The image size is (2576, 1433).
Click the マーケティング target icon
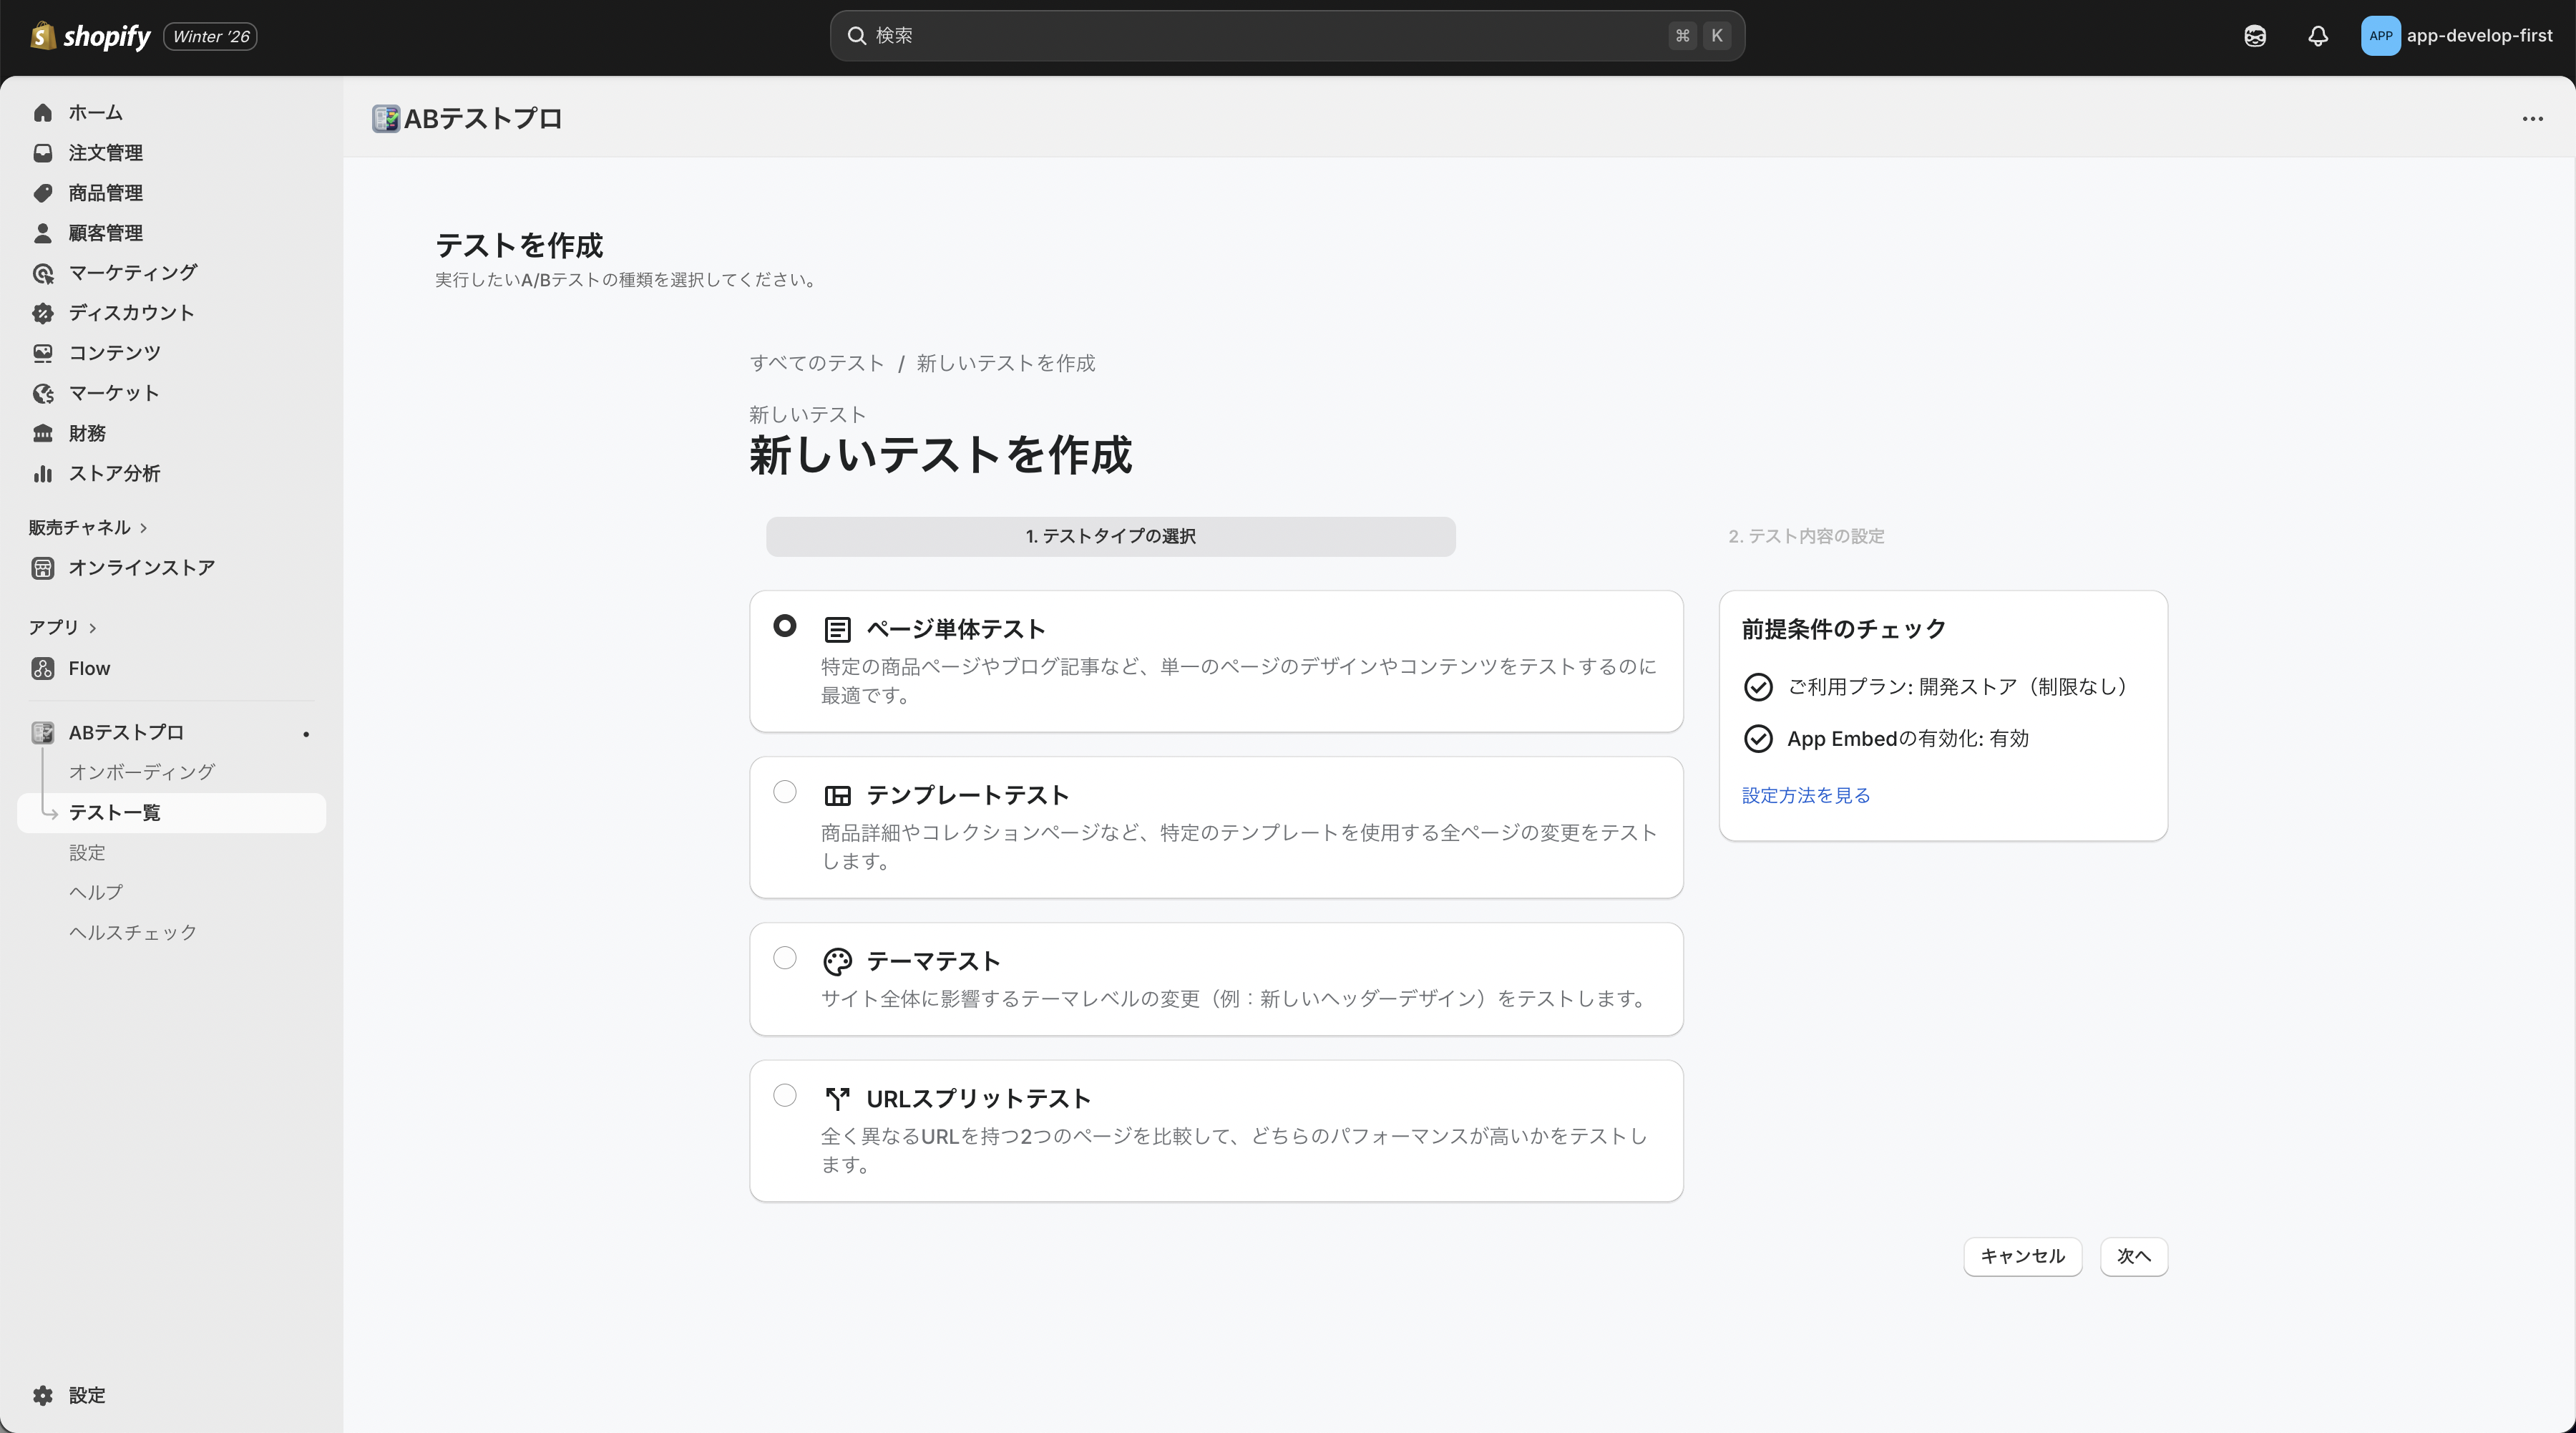pyautogui.click(x=42, y=273)
